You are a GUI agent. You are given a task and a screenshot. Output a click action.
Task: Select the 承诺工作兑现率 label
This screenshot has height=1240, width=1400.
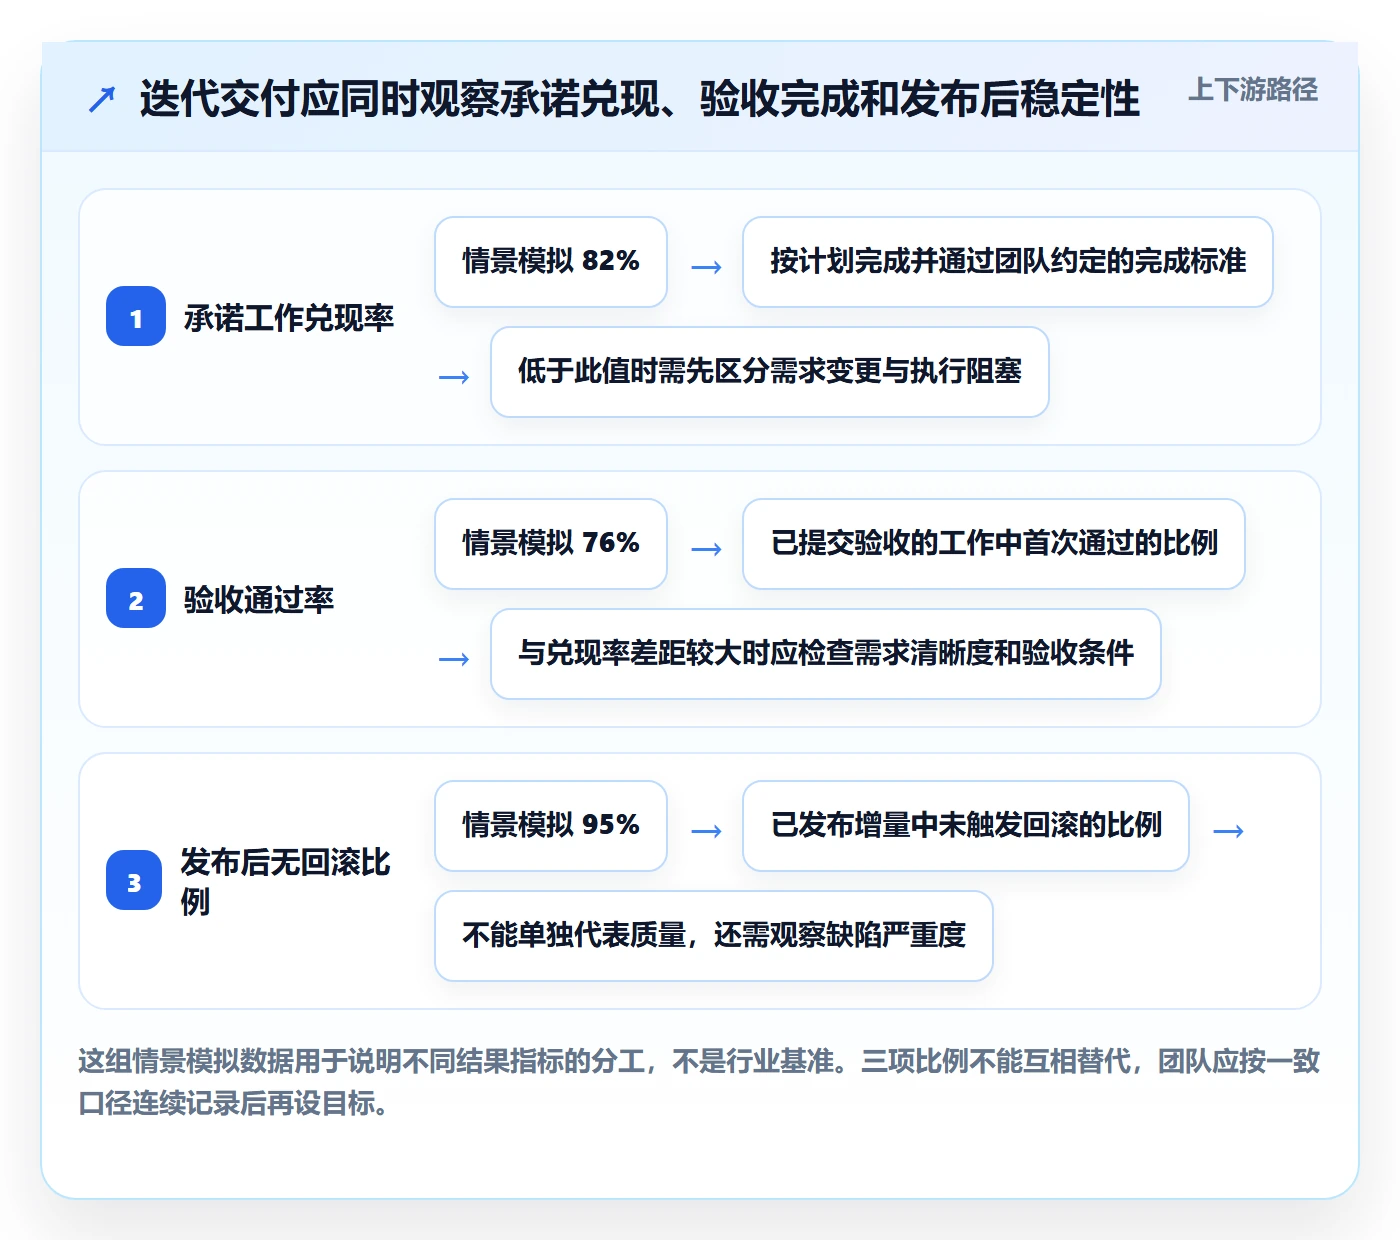pos(289,318)
